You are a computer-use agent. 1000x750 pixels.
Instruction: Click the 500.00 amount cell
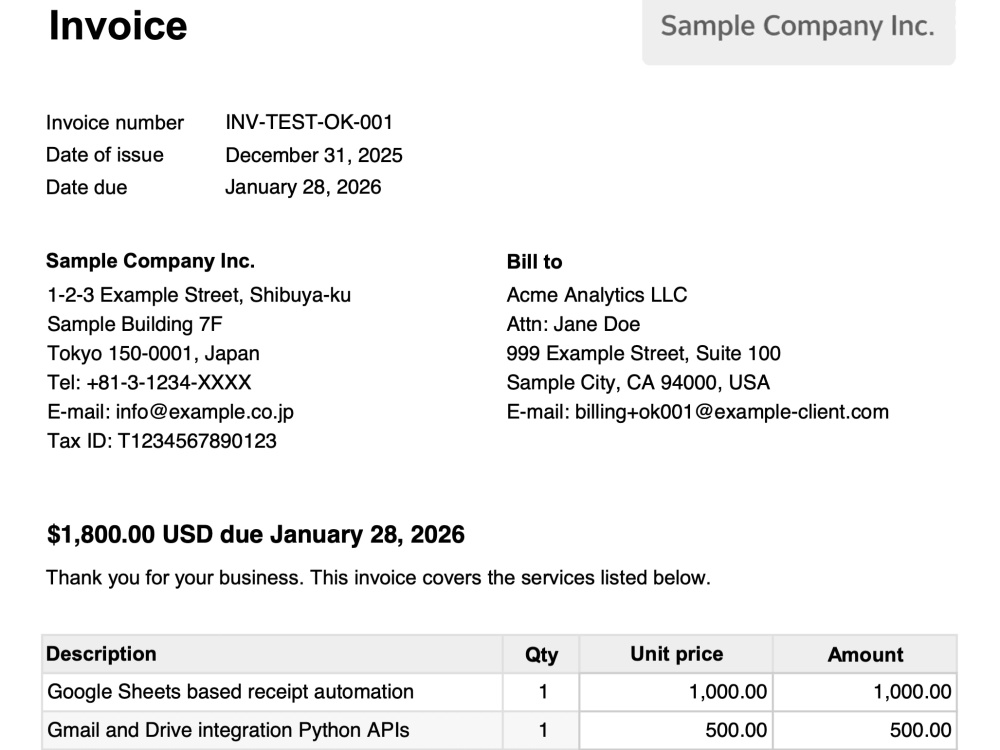click(x=865, y=731)
